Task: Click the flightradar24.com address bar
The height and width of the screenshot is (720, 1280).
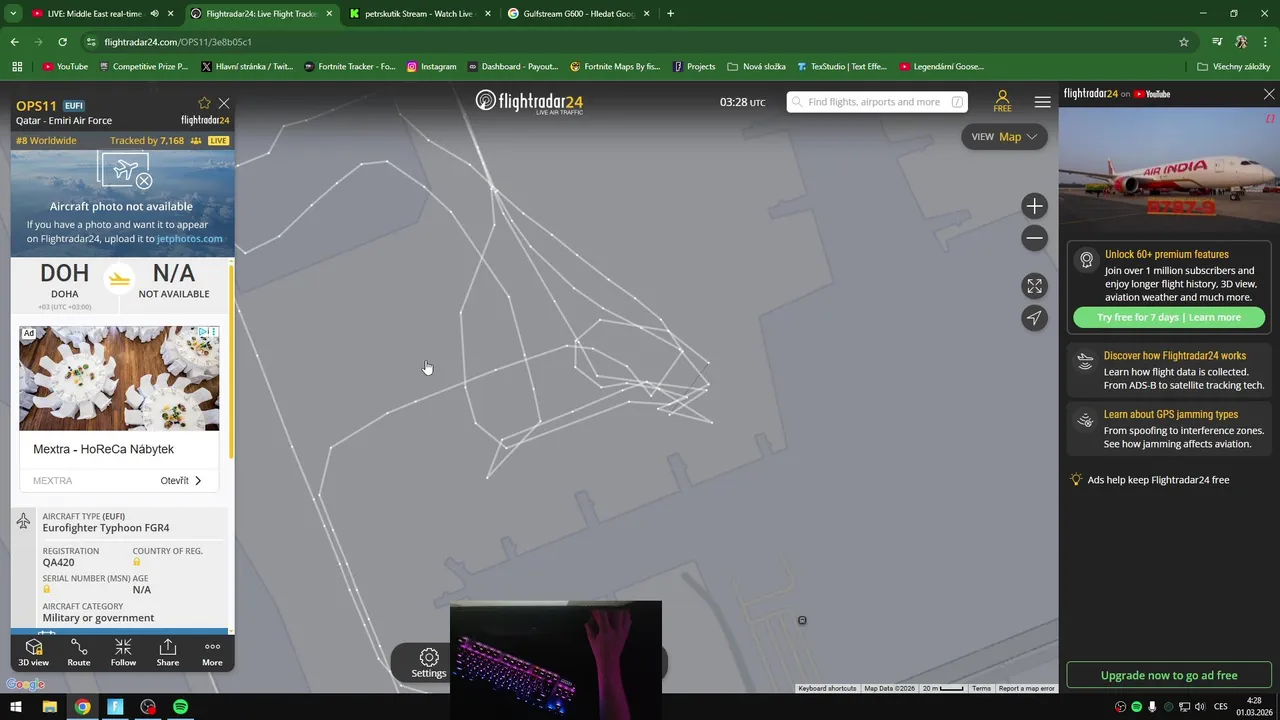Action: pyautogui.click(x=640, y=42)
